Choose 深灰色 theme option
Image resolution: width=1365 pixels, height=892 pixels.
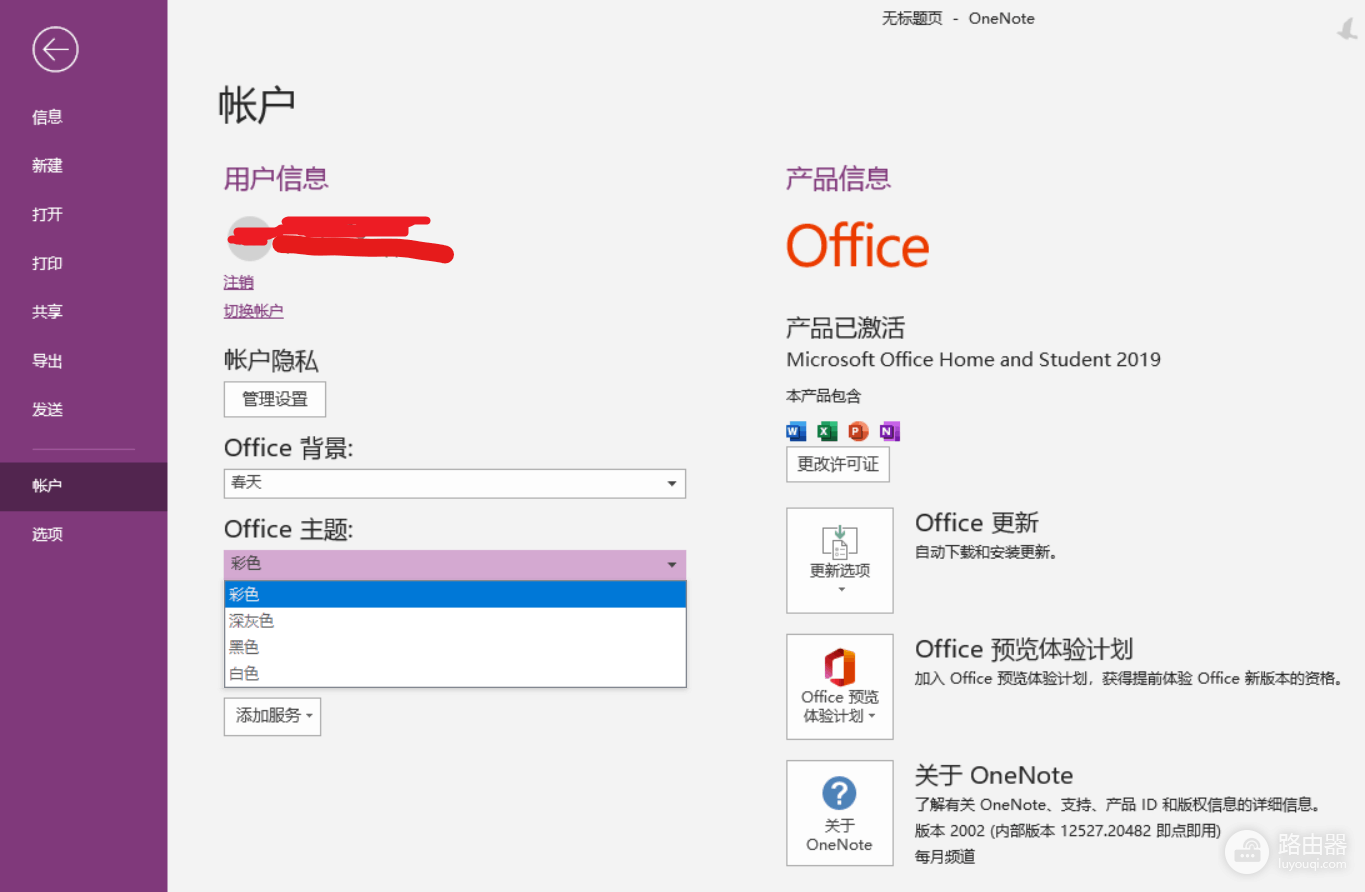point(455,621)
